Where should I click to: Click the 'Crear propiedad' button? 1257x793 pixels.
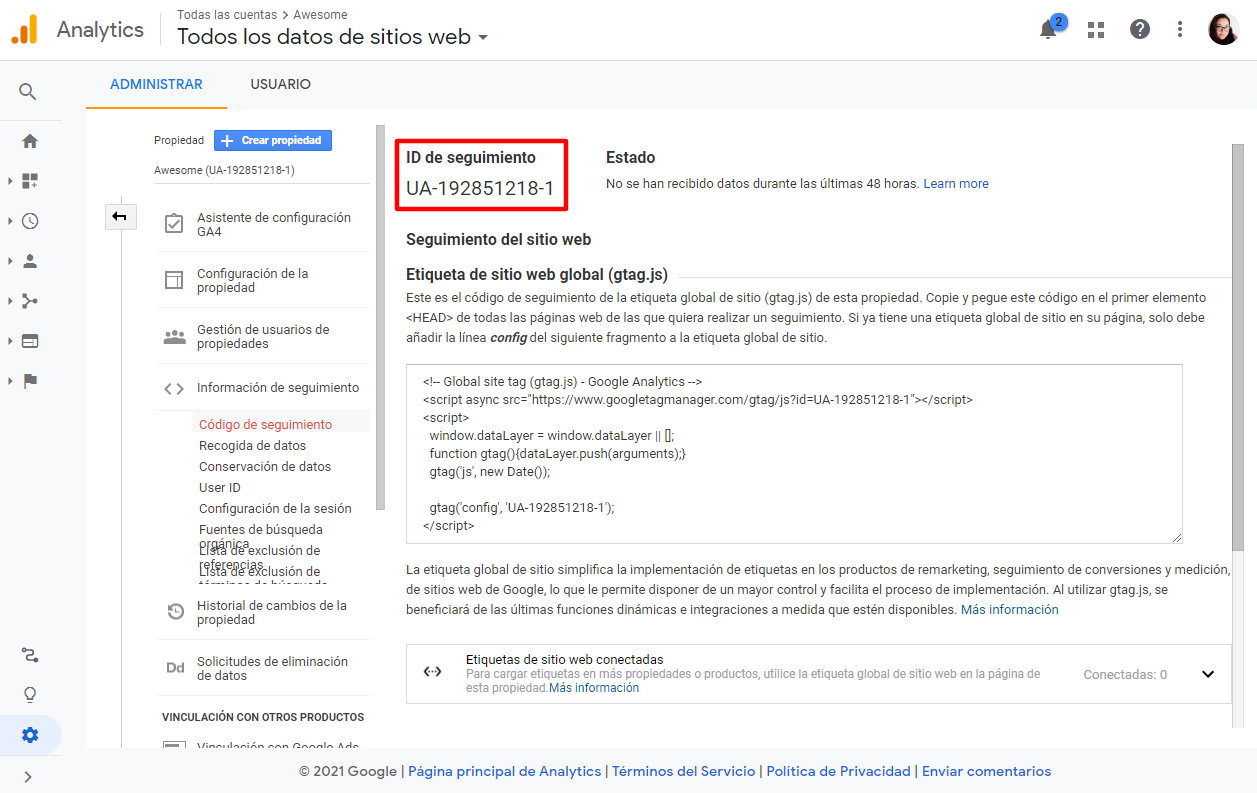pyautogui.click(x=273, y=141)
